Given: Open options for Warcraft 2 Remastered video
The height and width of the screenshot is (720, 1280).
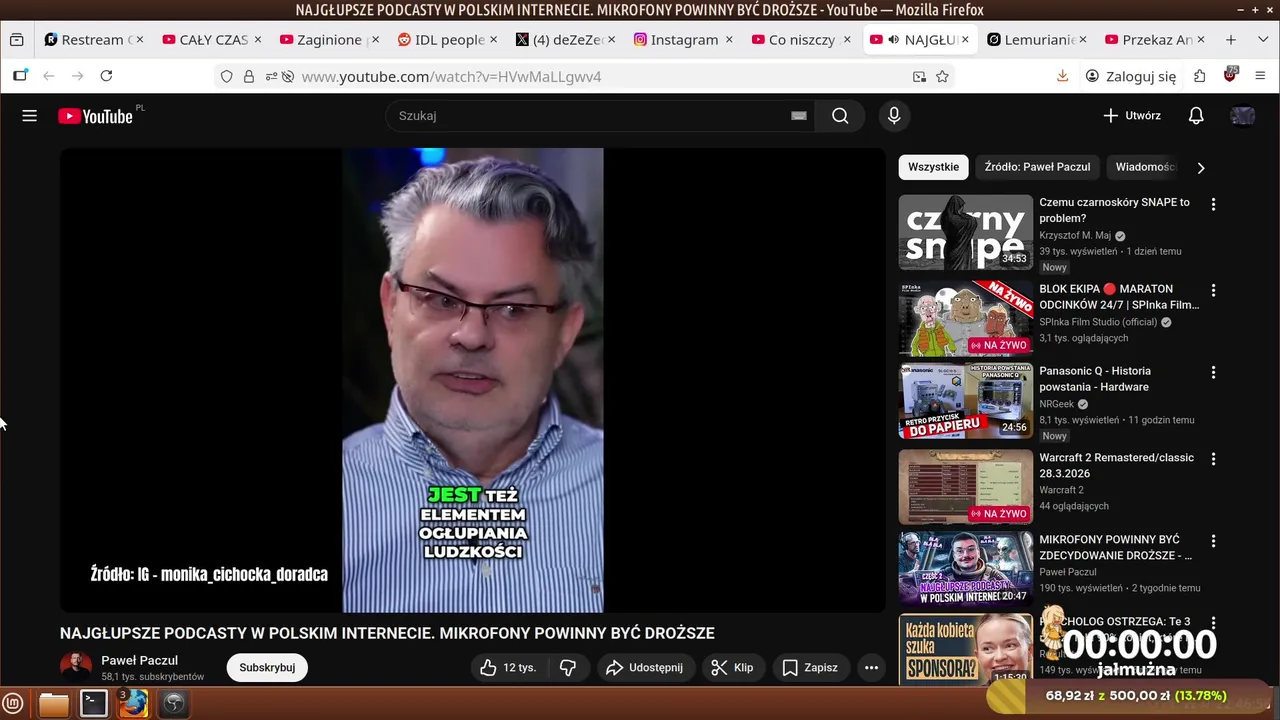Looking at the screenshot, I should 1213,459.
